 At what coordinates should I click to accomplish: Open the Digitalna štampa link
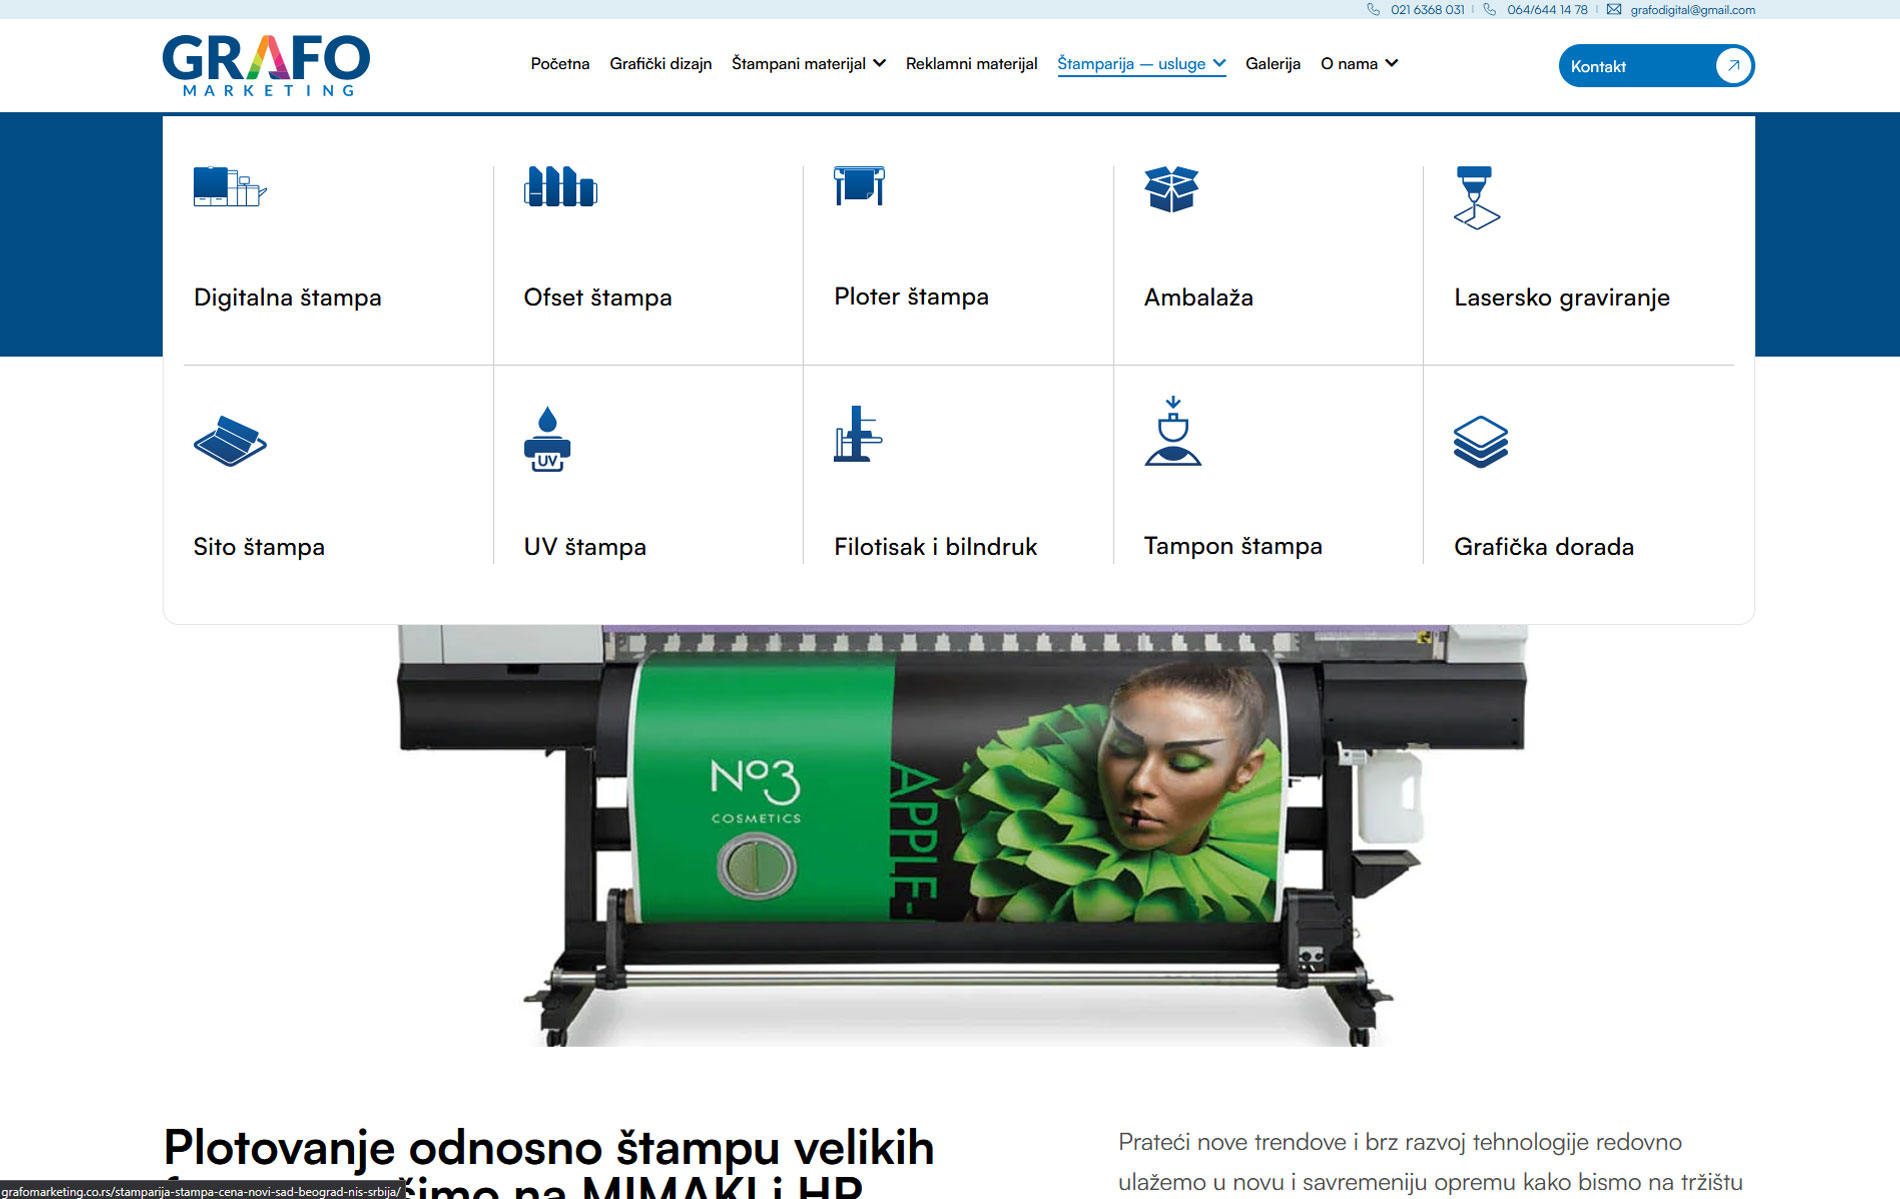click(x=287, y=298)
